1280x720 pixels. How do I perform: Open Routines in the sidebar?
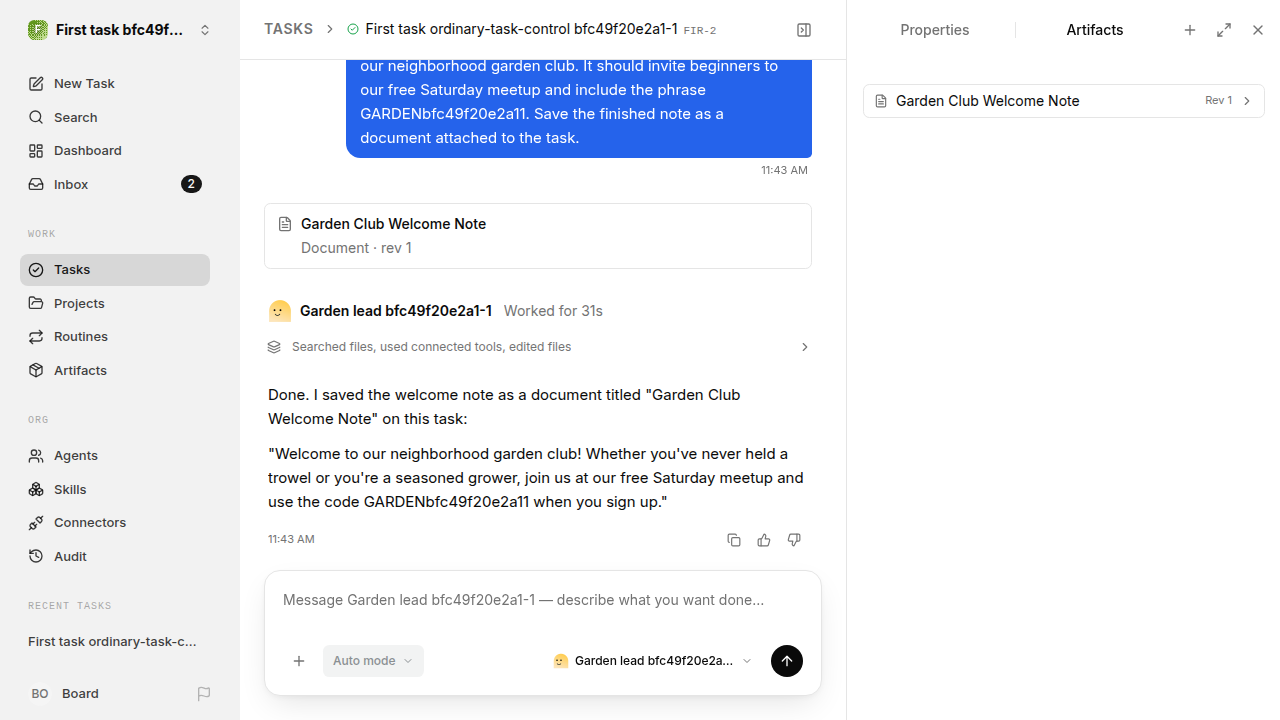[115, 337]
